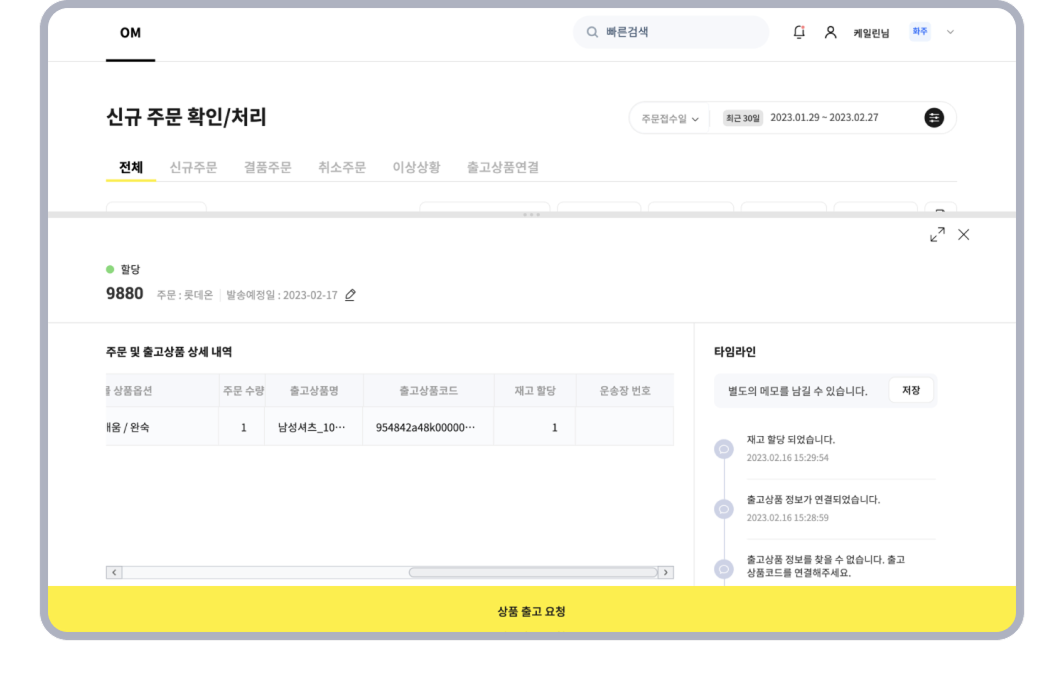This screenshot has height=696, width=1064.
Task: Close the order detail panel
Action: coord(964,234)
